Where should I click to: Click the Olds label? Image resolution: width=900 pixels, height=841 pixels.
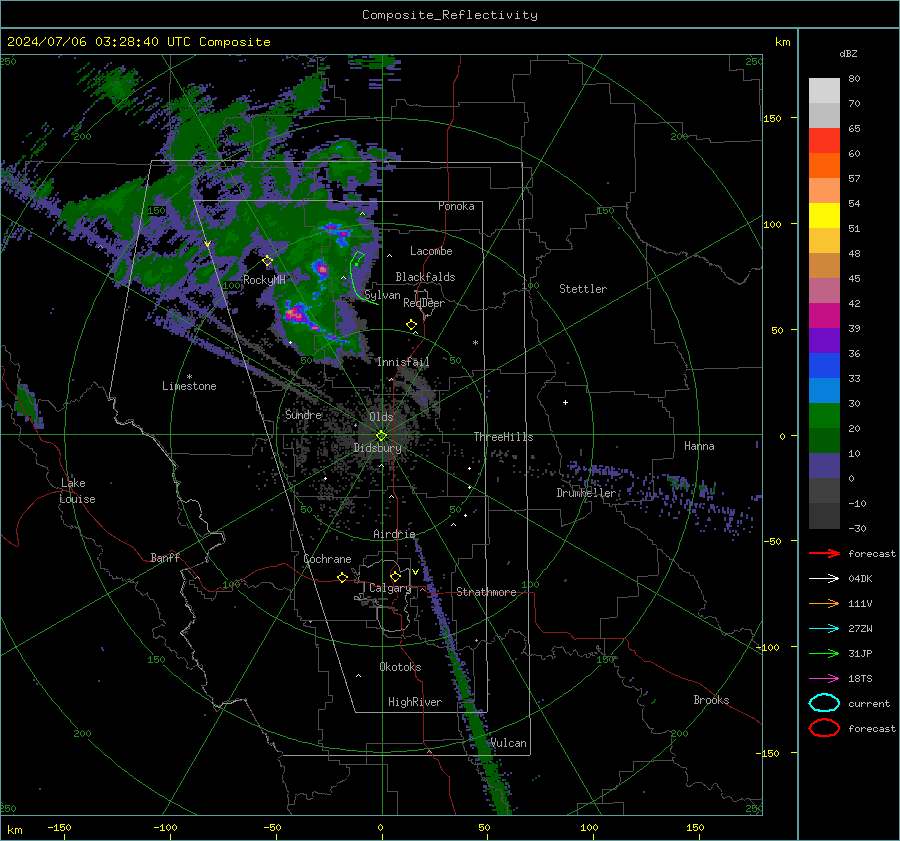point(381,417)
